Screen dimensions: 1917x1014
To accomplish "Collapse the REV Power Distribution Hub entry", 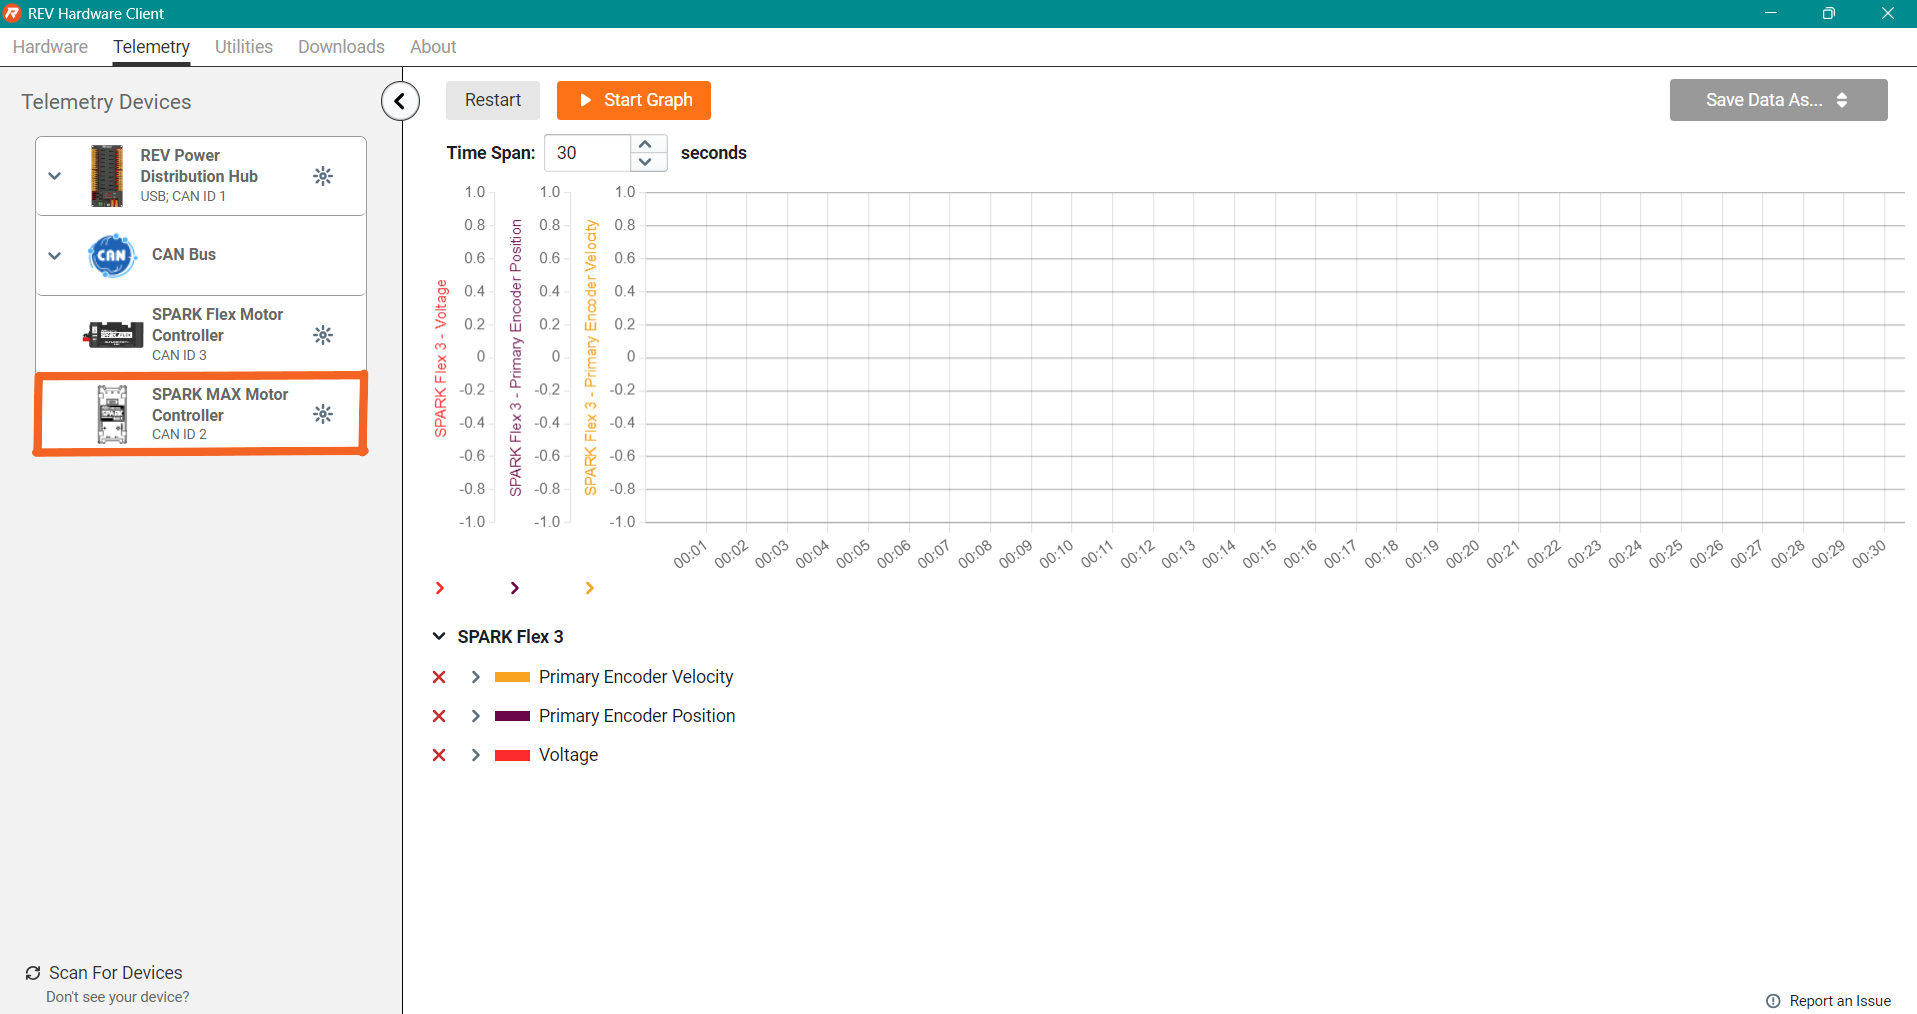I will 55,176.
